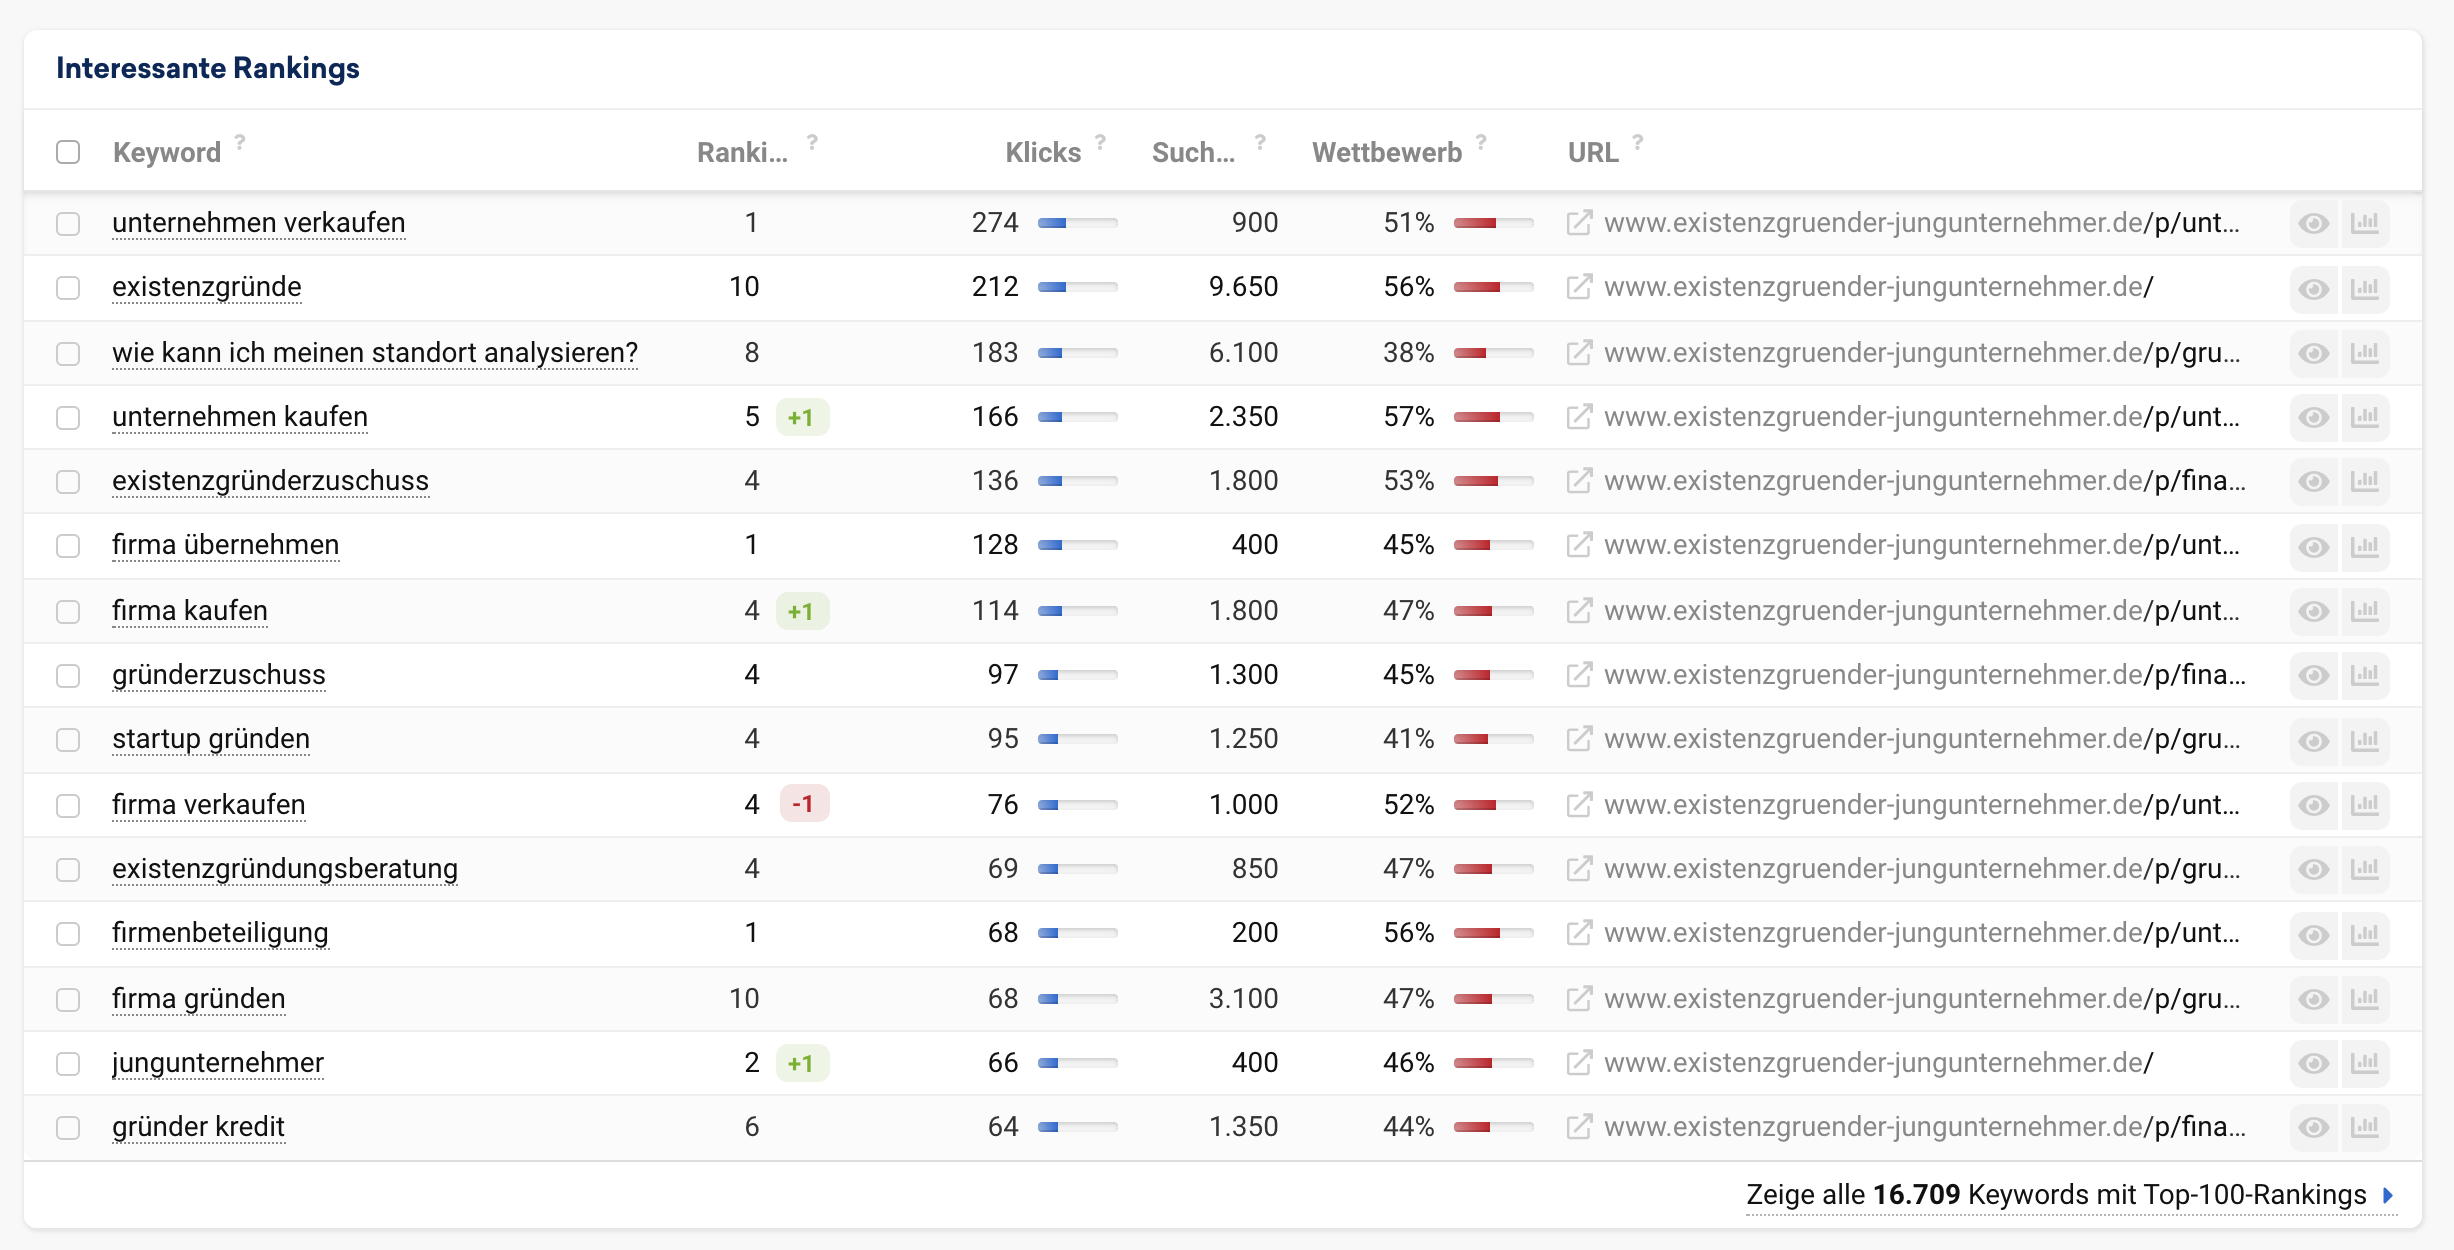The width and height of the screenshot is (2454, 1250).
Task: Sort table by Keyword column header
Action: (167, 152)
